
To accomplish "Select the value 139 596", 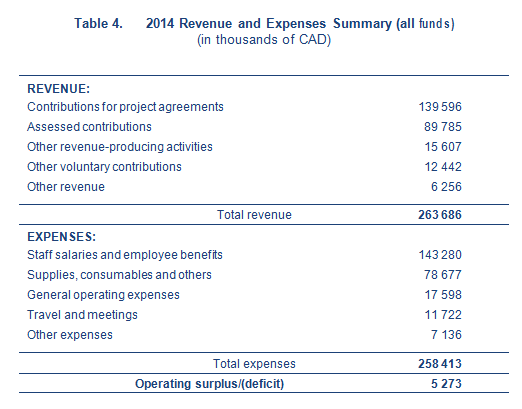I will point(440,107).
